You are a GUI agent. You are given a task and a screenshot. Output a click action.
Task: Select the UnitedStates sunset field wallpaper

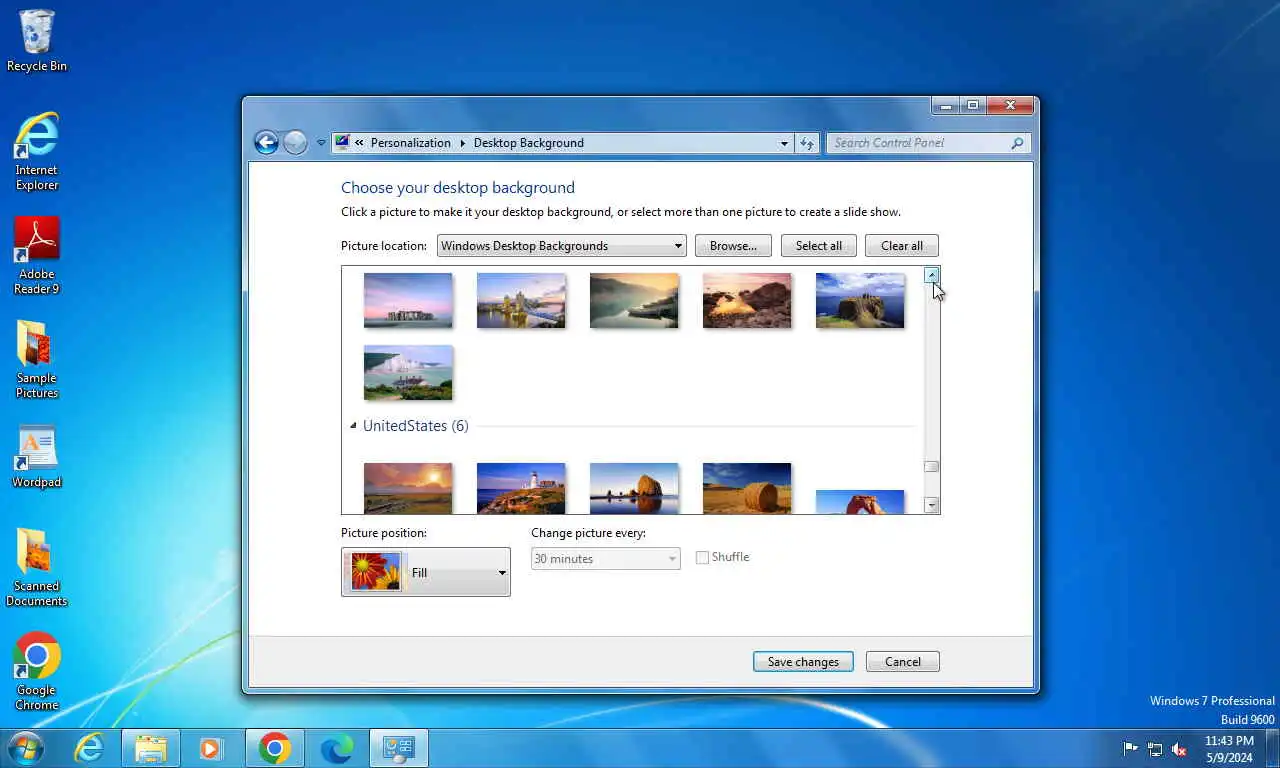(x=408, y=488)
